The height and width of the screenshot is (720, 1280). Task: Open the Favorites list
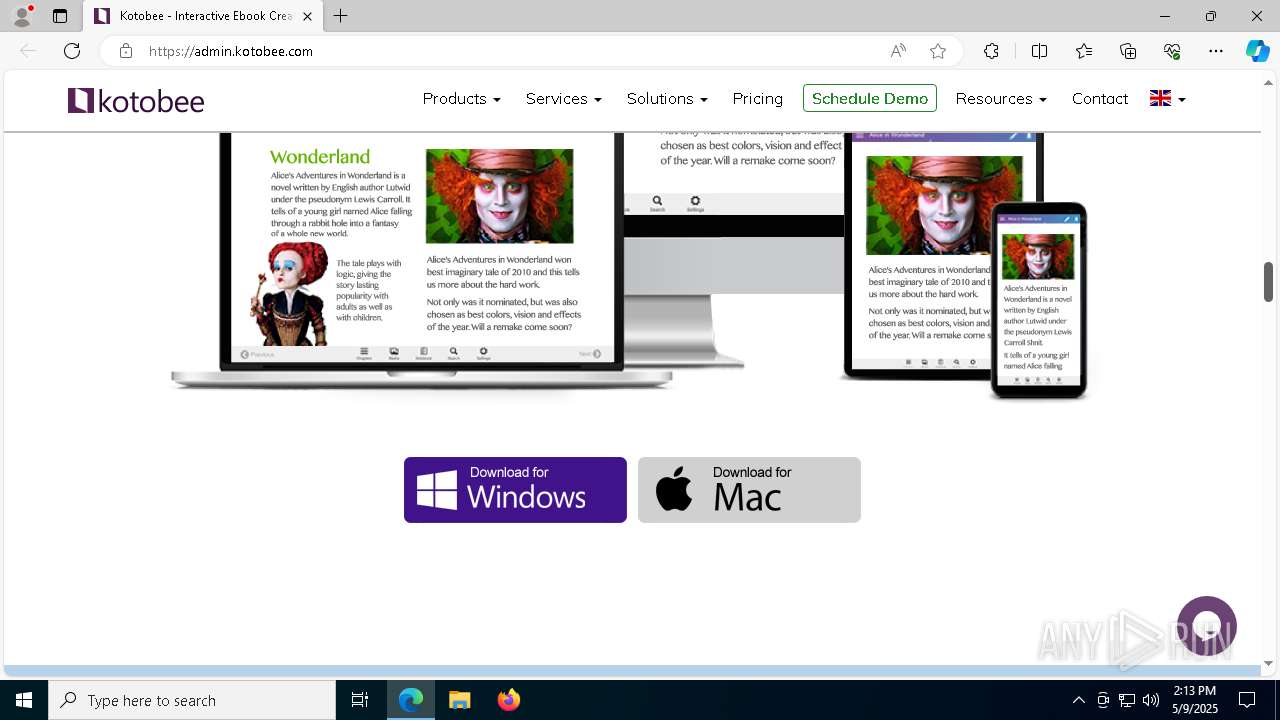1084,51
